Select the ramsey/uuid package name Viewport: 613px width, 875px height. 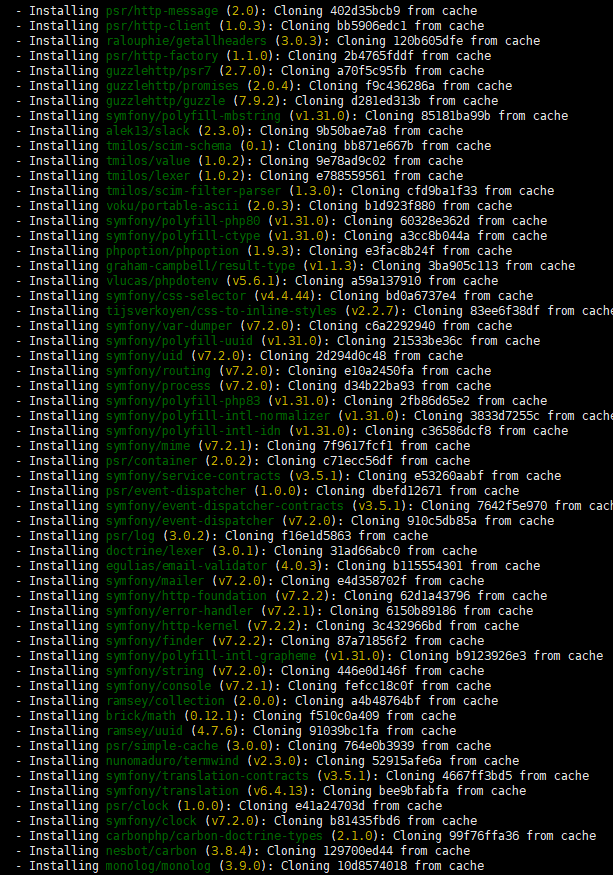145,732
